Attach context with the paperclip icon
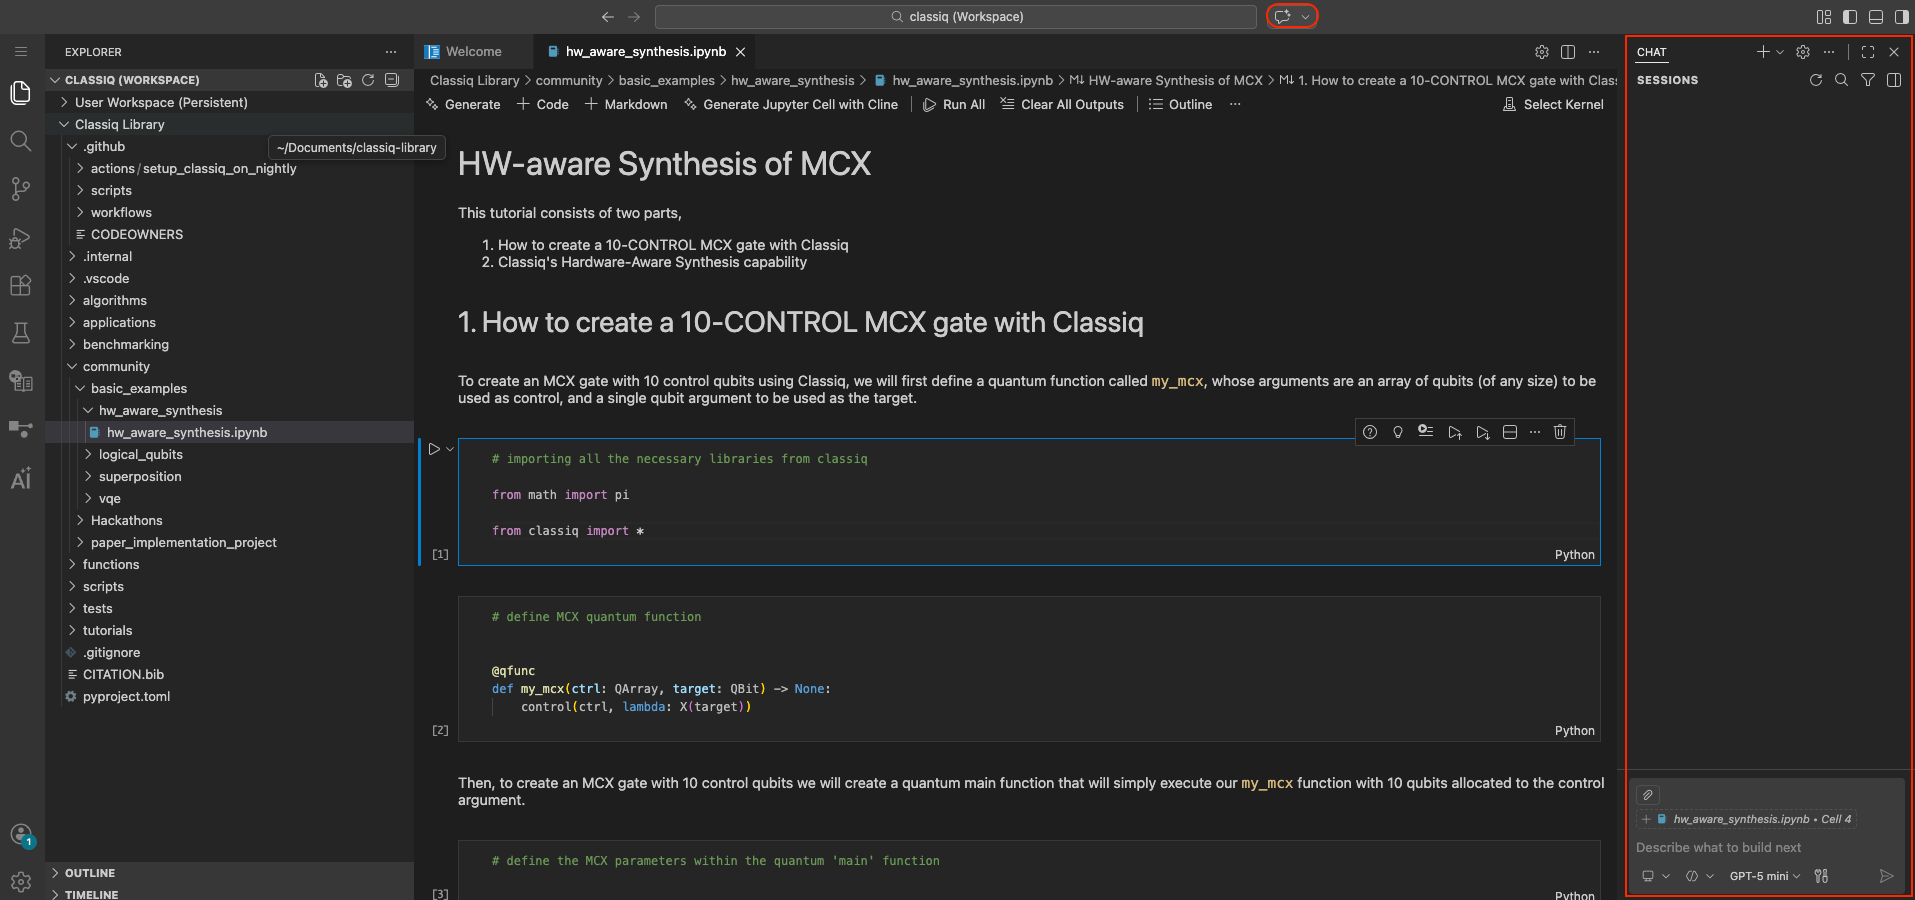This screenshot has height=900, width=1915. [x=1648, y=795]
